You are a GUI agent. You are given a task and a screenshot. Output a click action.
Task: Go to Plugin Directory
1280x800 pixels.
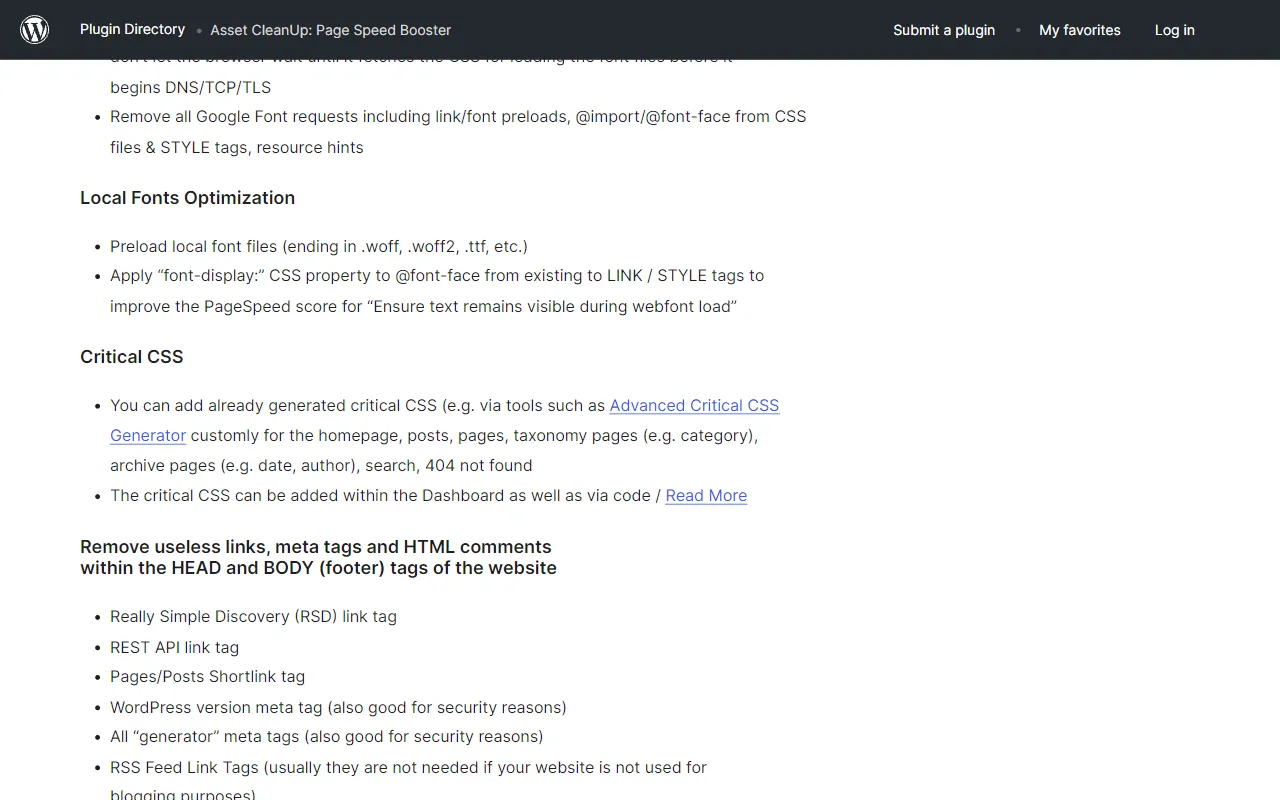pos(132,29)
